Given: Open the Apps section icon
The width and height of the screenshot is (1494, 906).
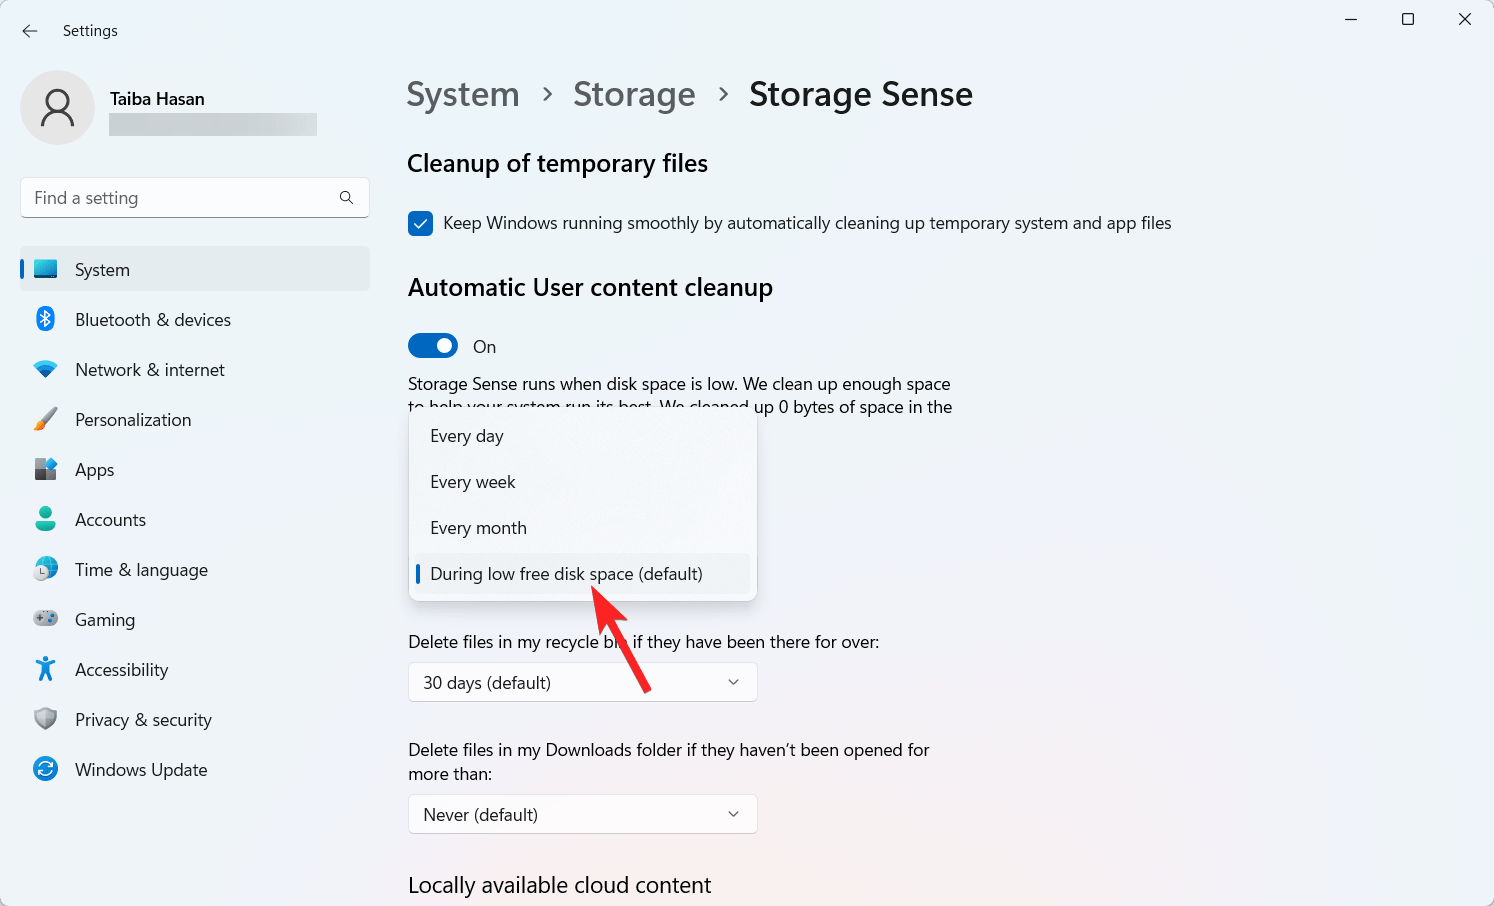Looking at the screenshot, I should tap(46, 468).
